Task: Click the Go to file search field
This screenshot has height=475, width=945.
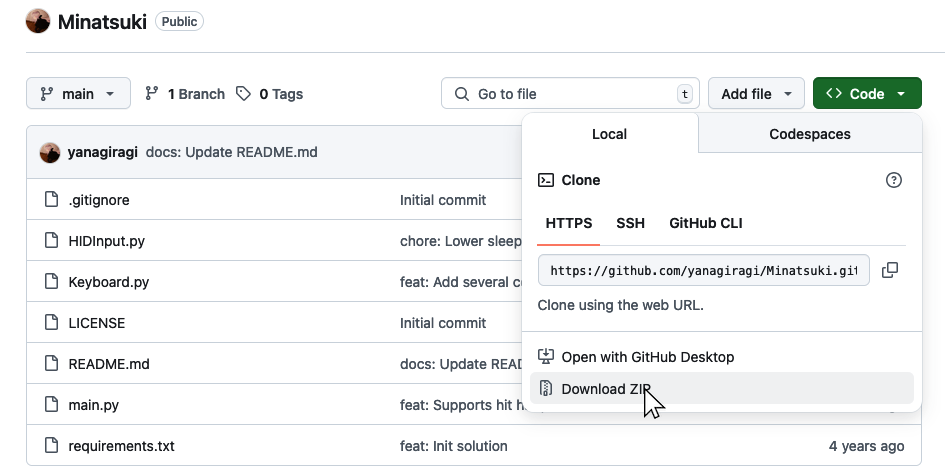Action: click(x=570, y=93)
